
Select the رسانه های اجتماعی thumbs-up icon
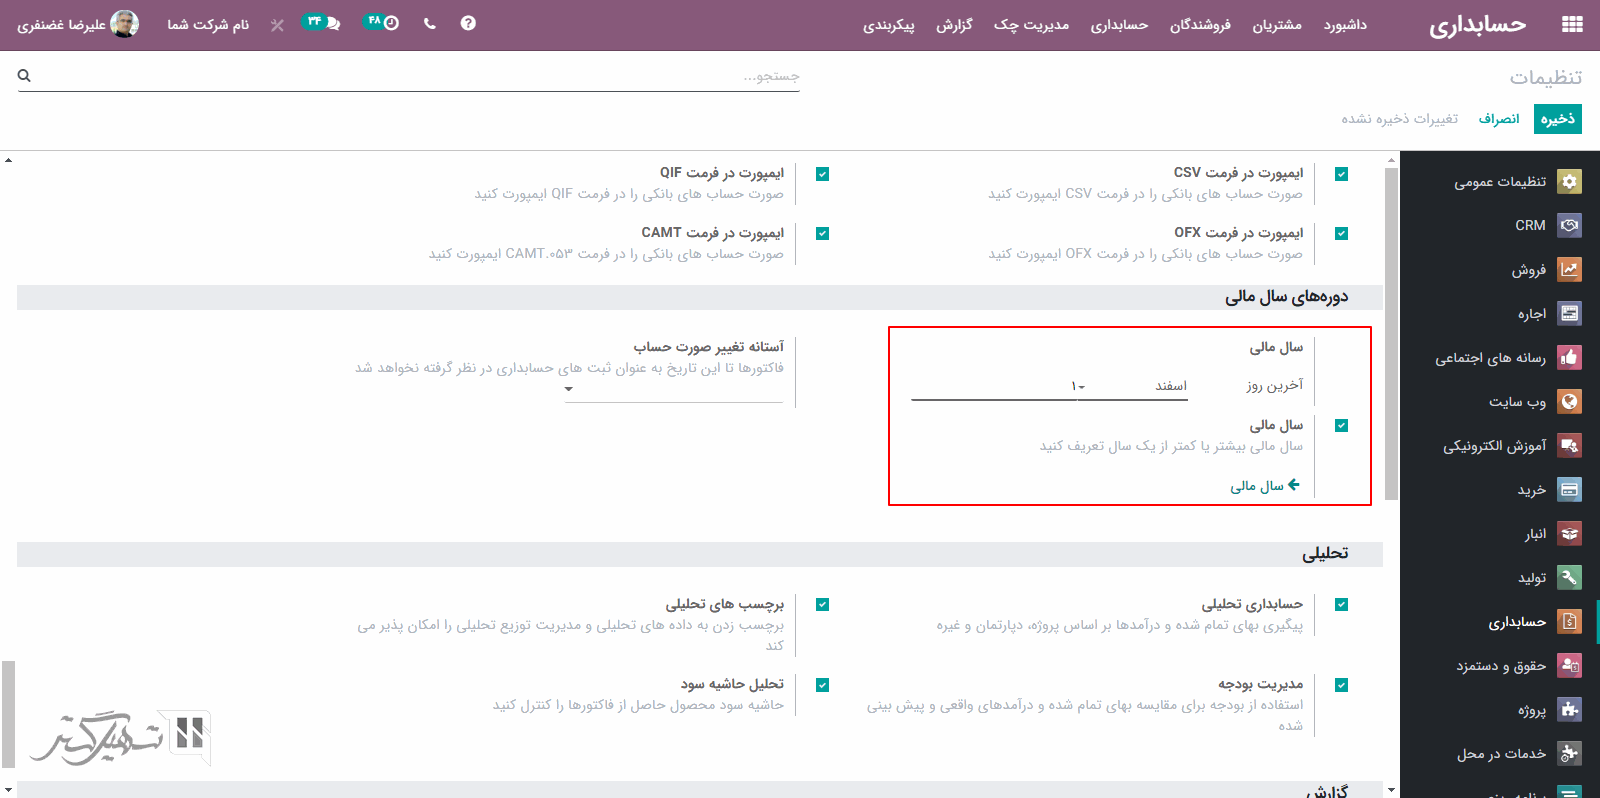click(x=1570, y=357)
